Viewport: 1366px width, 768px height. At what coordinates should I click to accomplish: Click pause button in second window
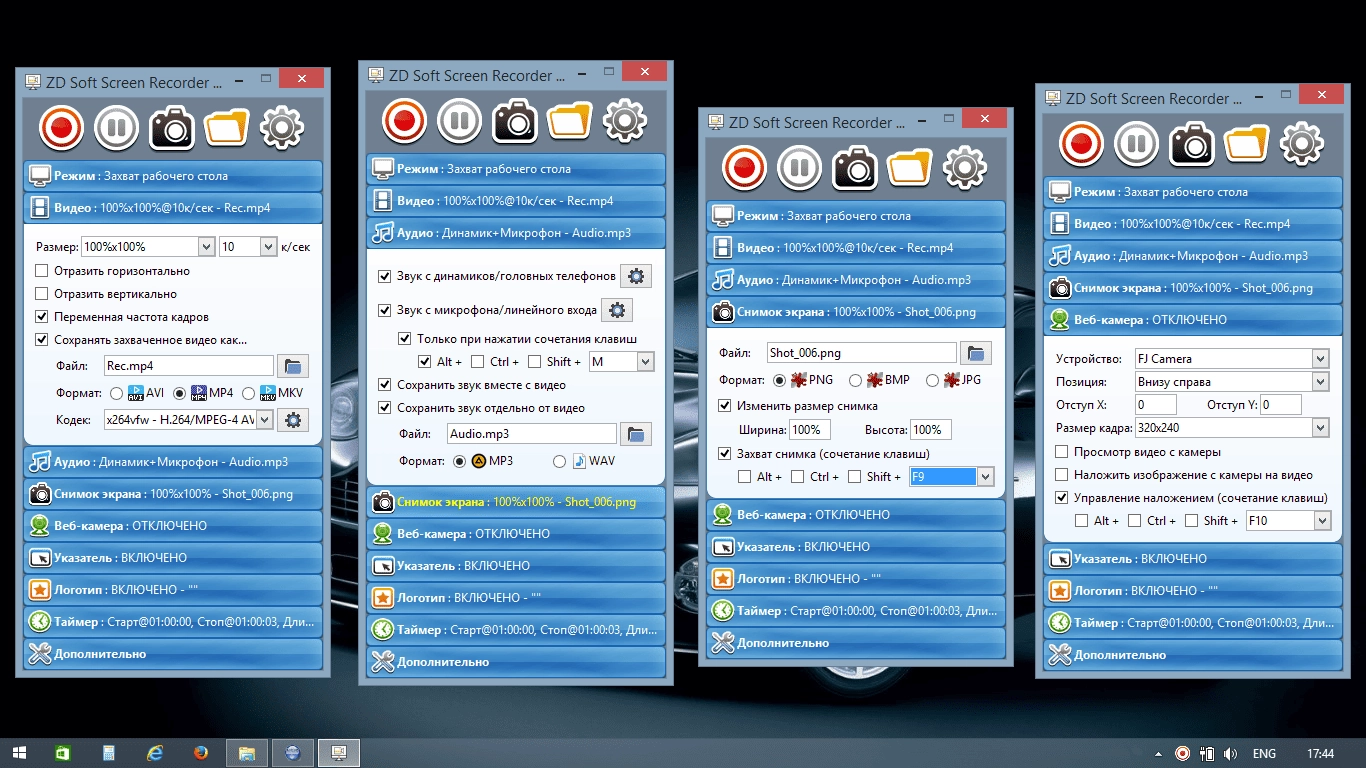459,120
